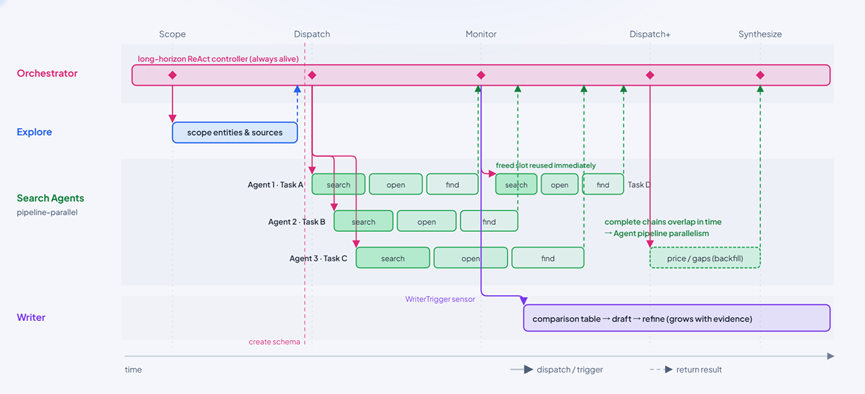Click the Agent 1 · Task A label
Screen dimensions: 865x394
tap(275, 185)
